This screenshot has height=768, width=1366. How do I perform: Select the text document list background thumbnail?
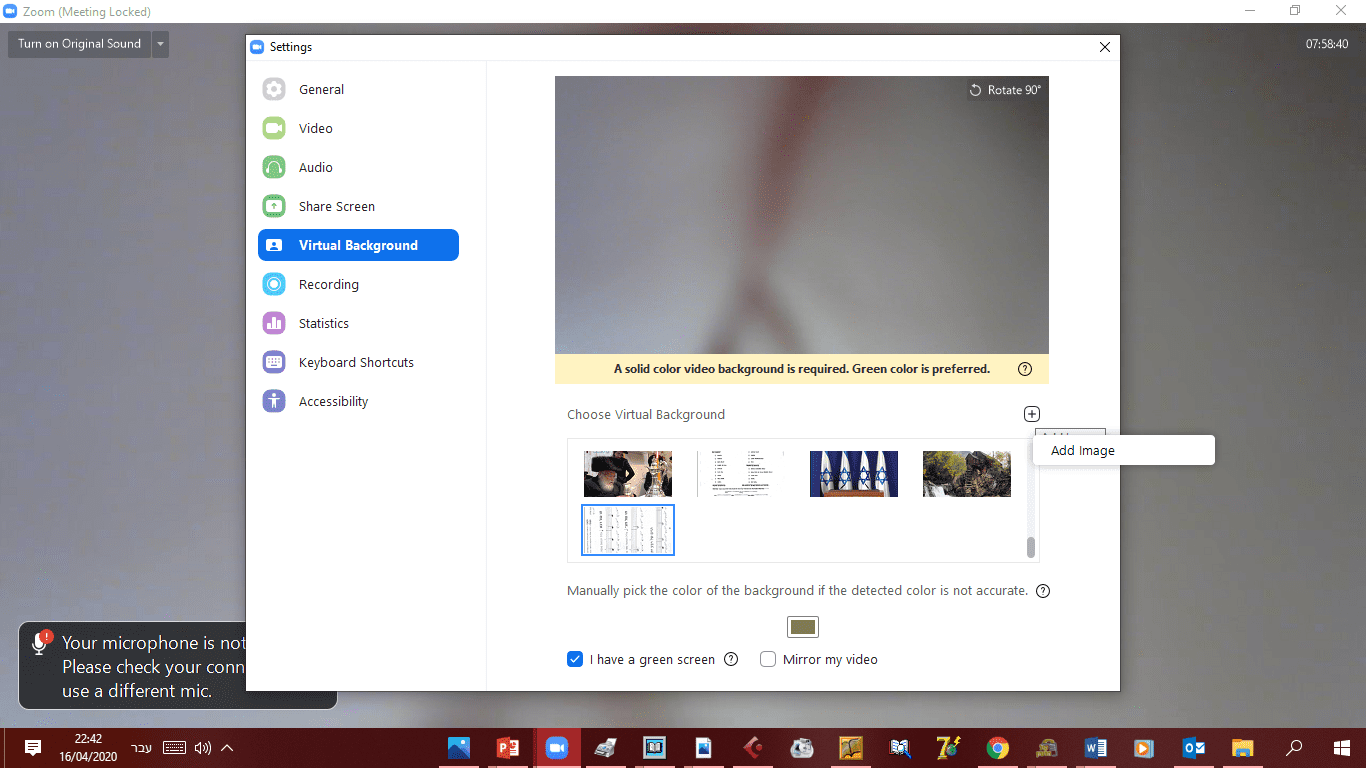[x=741, y=474]
